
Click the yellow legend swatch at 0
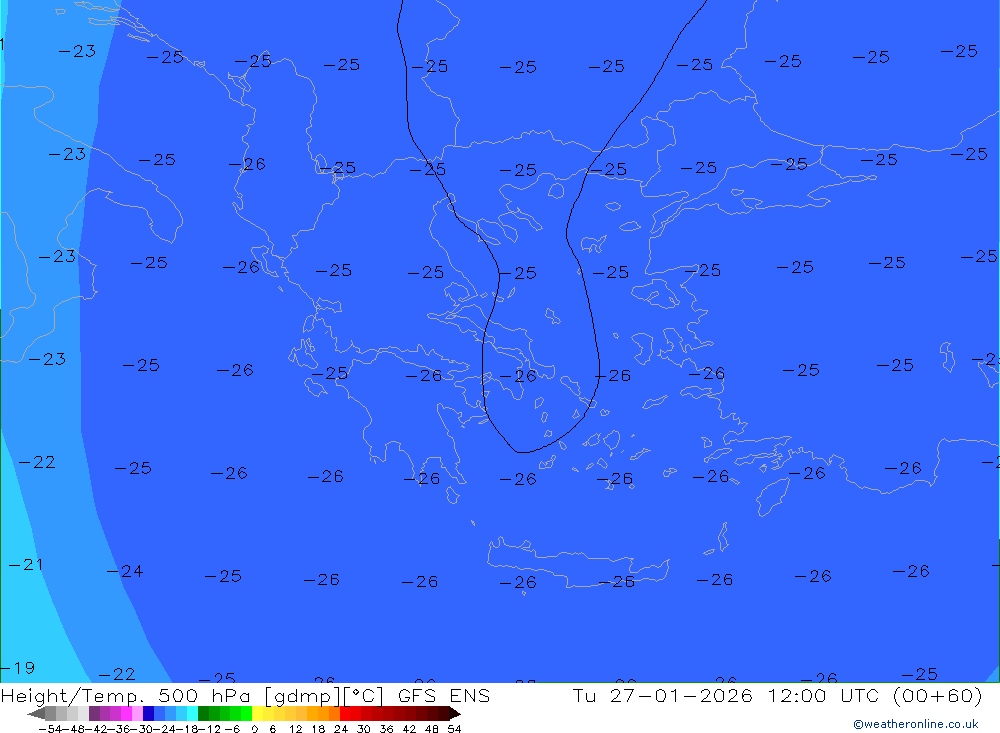pyautogui.click(x=258, y=713)
